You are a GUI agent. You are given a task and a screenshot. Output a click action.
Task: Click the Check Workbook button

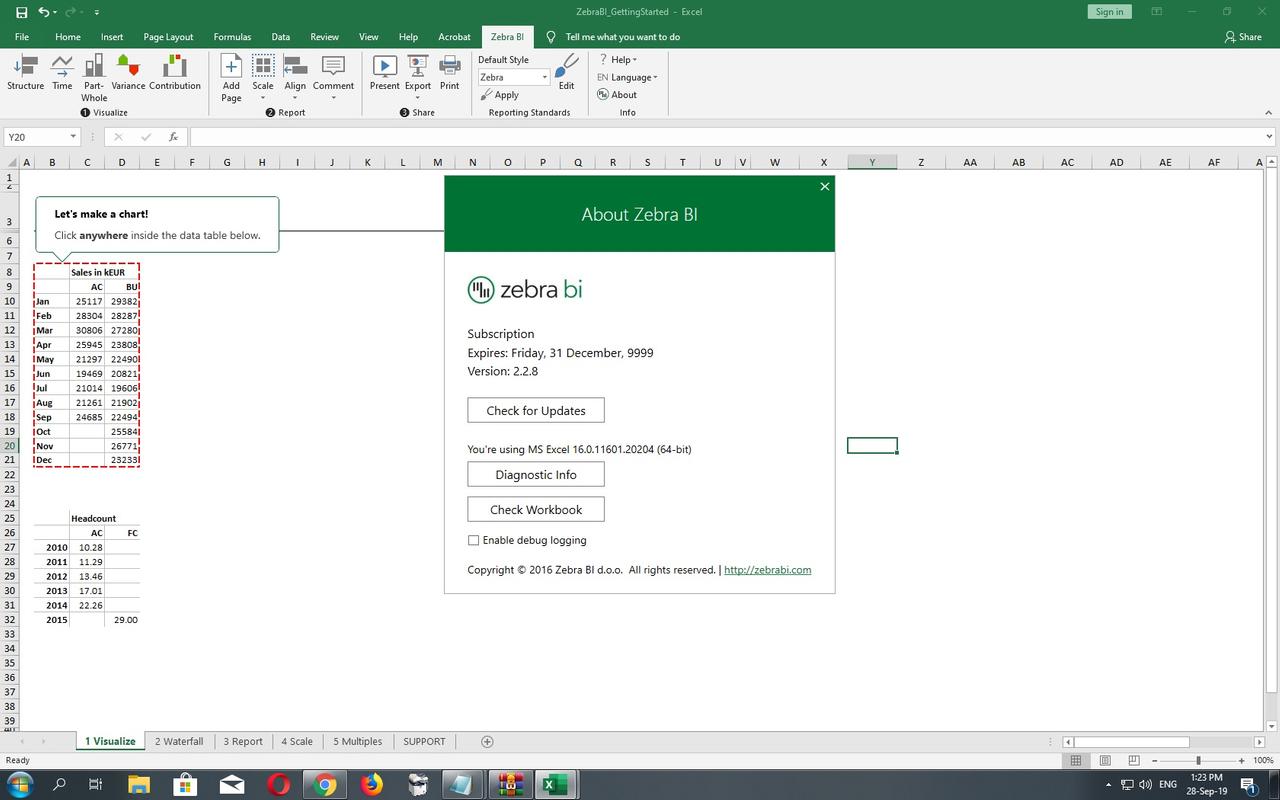coord(536,509)
